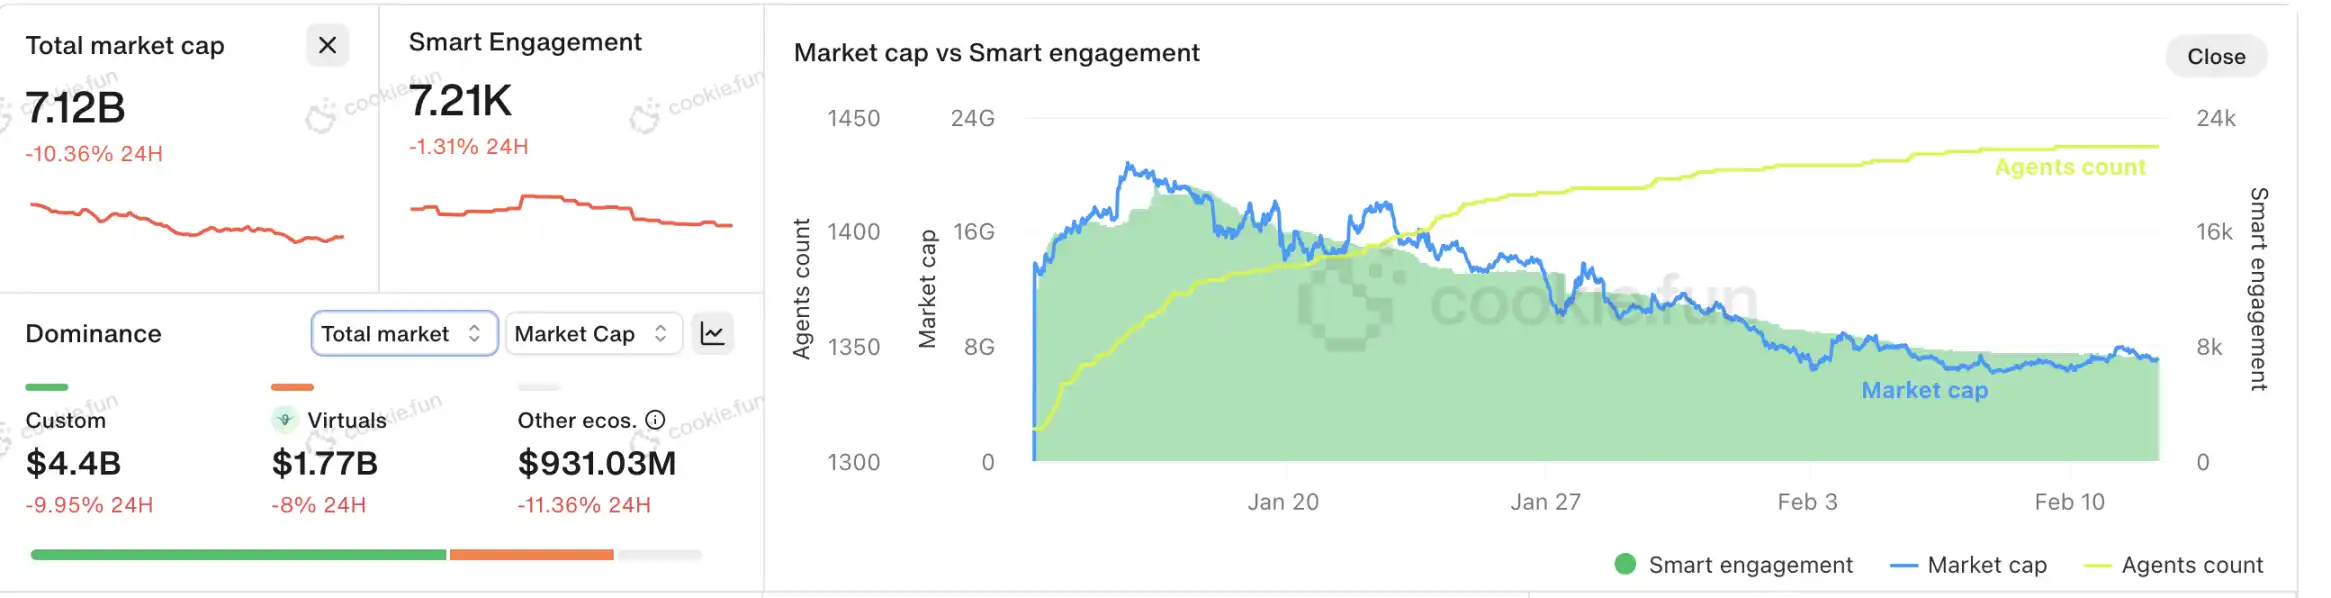Click the Other ecos. info icon
The width and height of the screenshot is (2331, 598).
[655, 420]
